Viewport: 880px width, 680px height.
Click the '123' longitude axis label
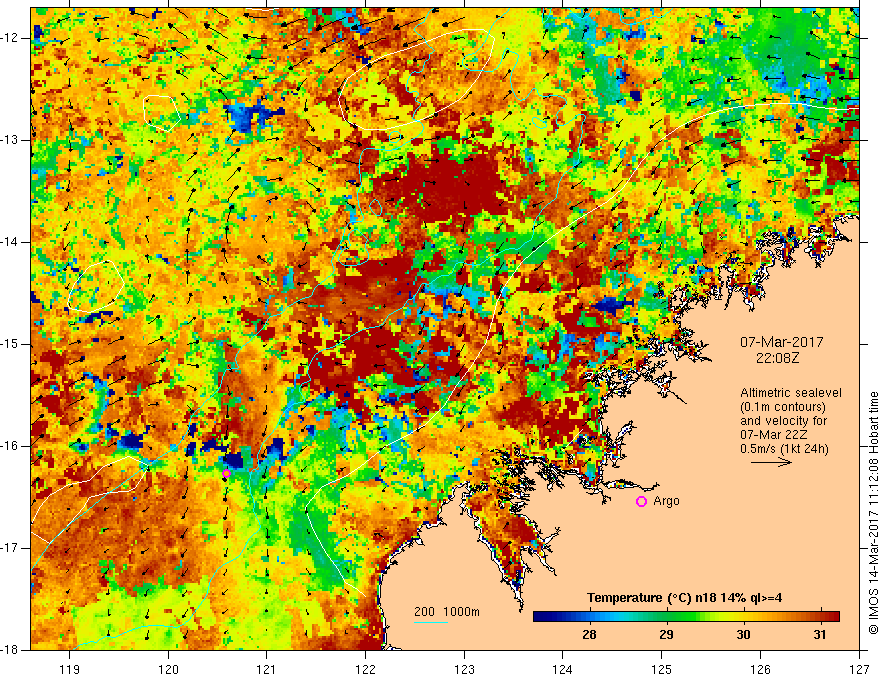click(x=464, y=669)
